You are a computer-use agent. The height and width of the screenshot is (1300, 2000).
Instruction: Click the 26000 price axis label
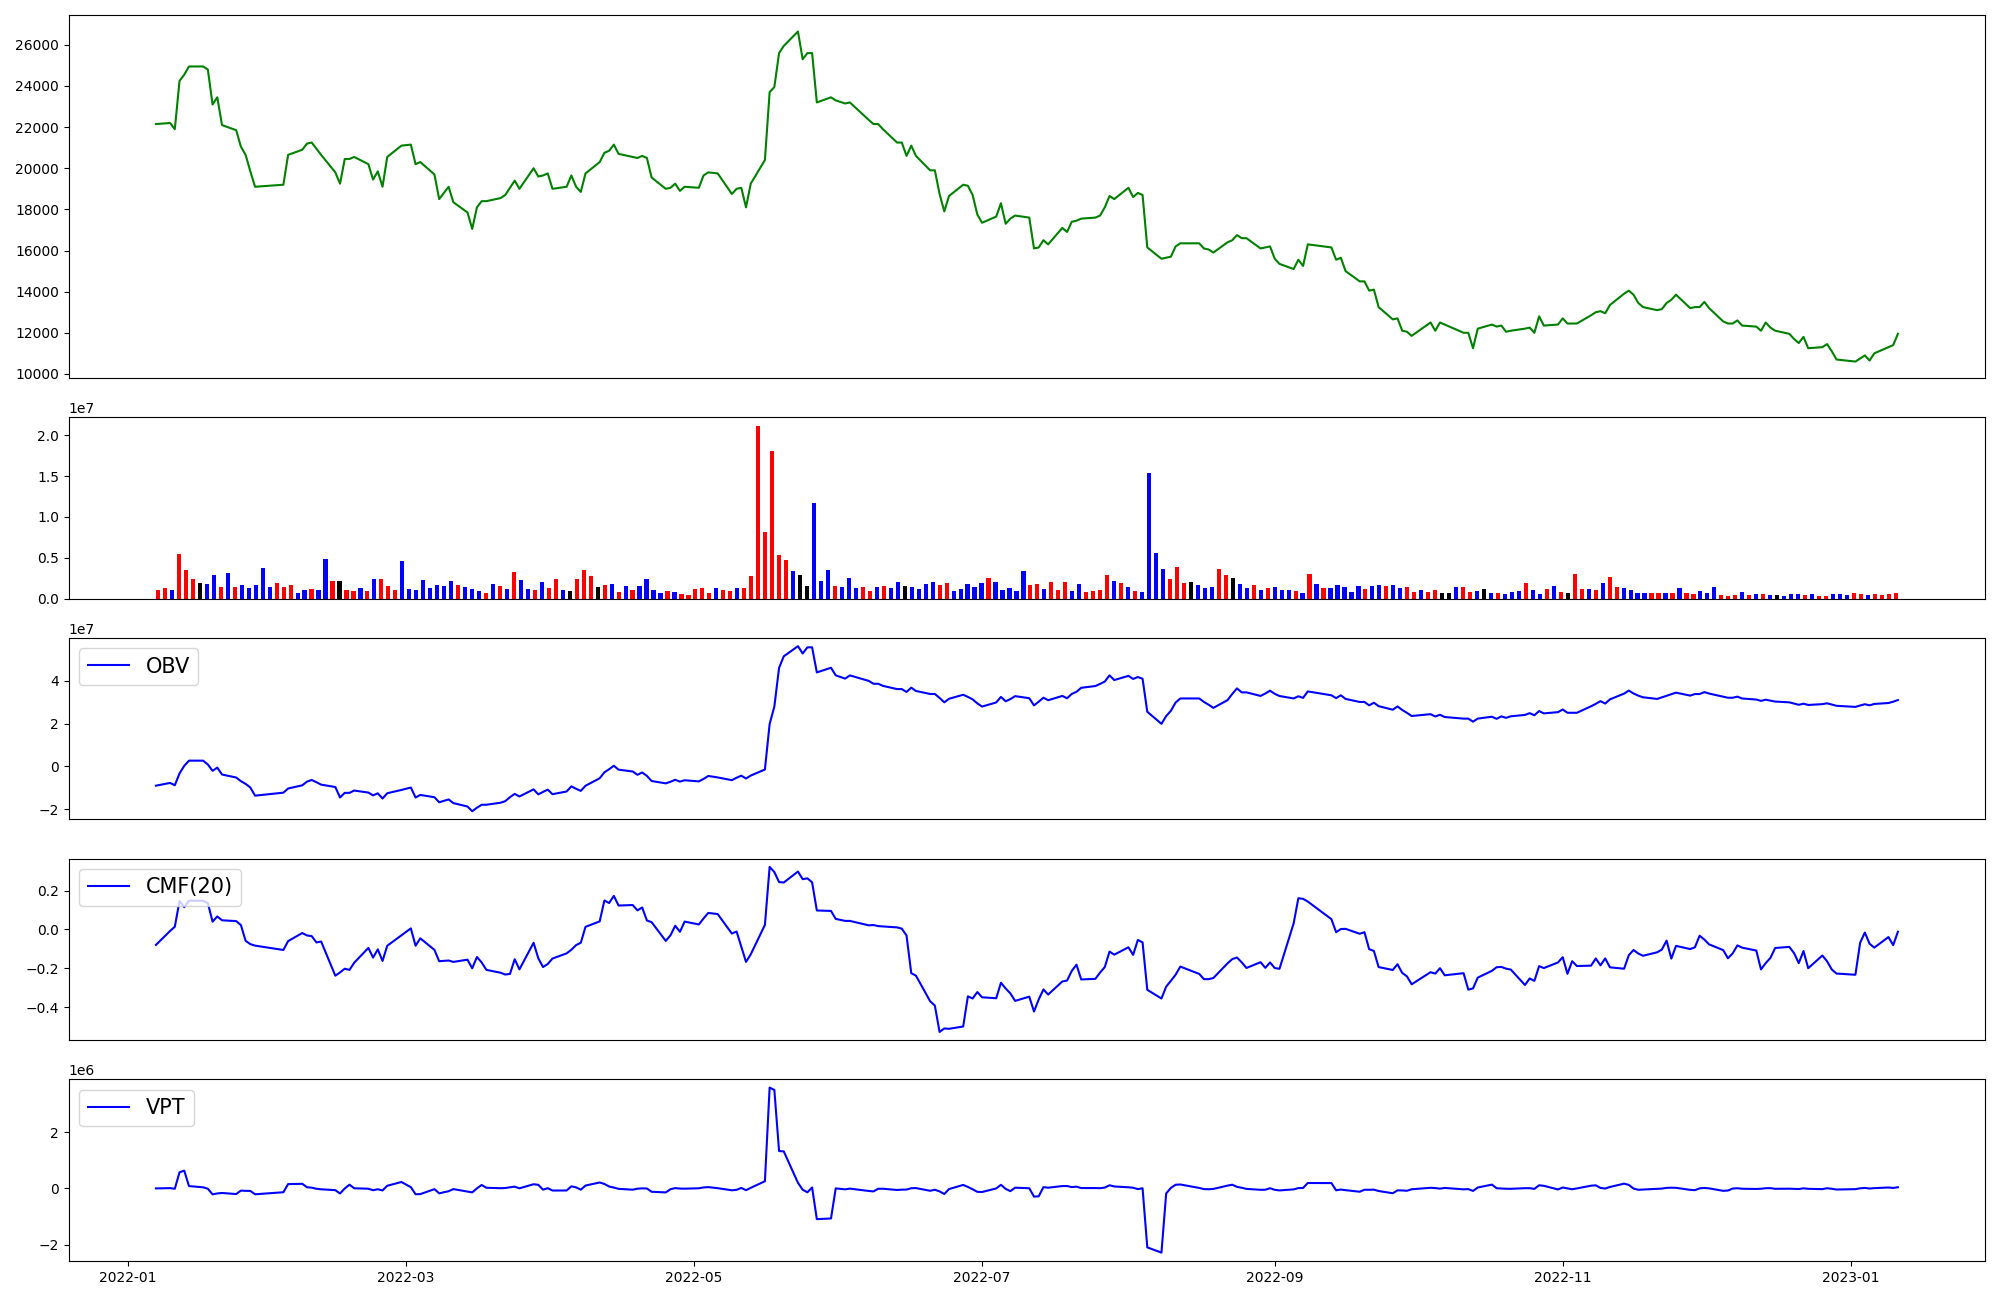36,46
